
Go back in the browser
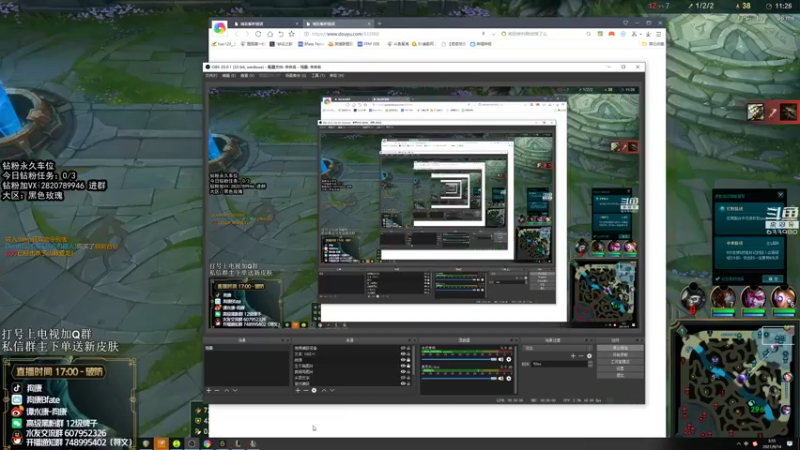[237, 34]
